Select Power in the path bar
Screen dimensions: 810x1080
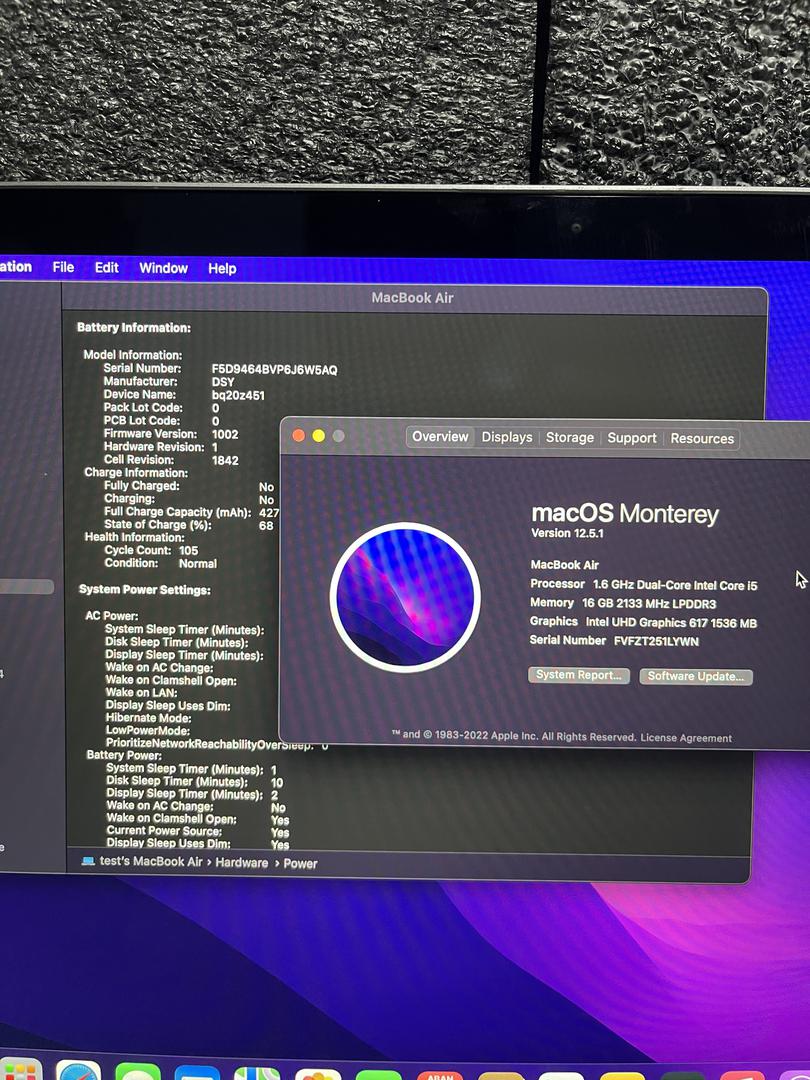pos(300,864)
